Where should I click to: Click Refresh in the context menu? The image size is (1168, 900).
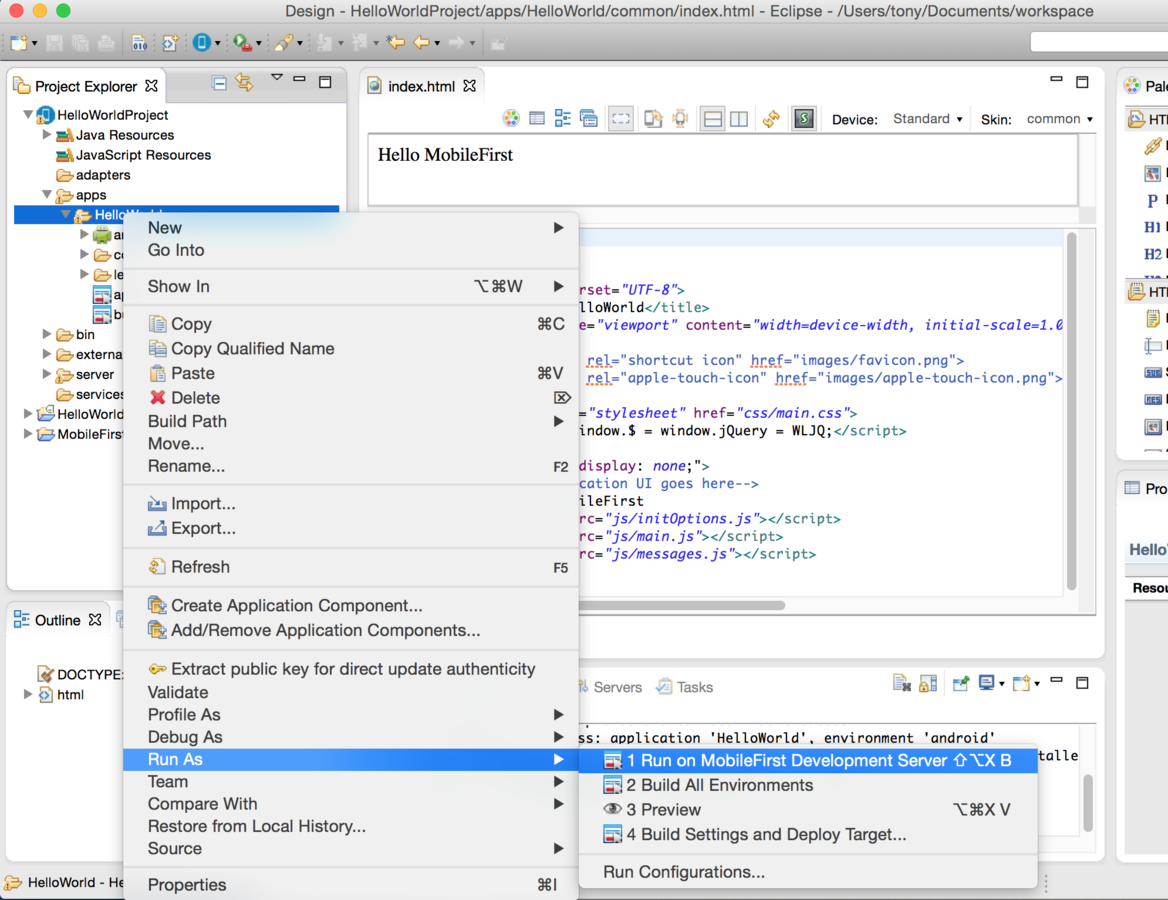[351, 567]
